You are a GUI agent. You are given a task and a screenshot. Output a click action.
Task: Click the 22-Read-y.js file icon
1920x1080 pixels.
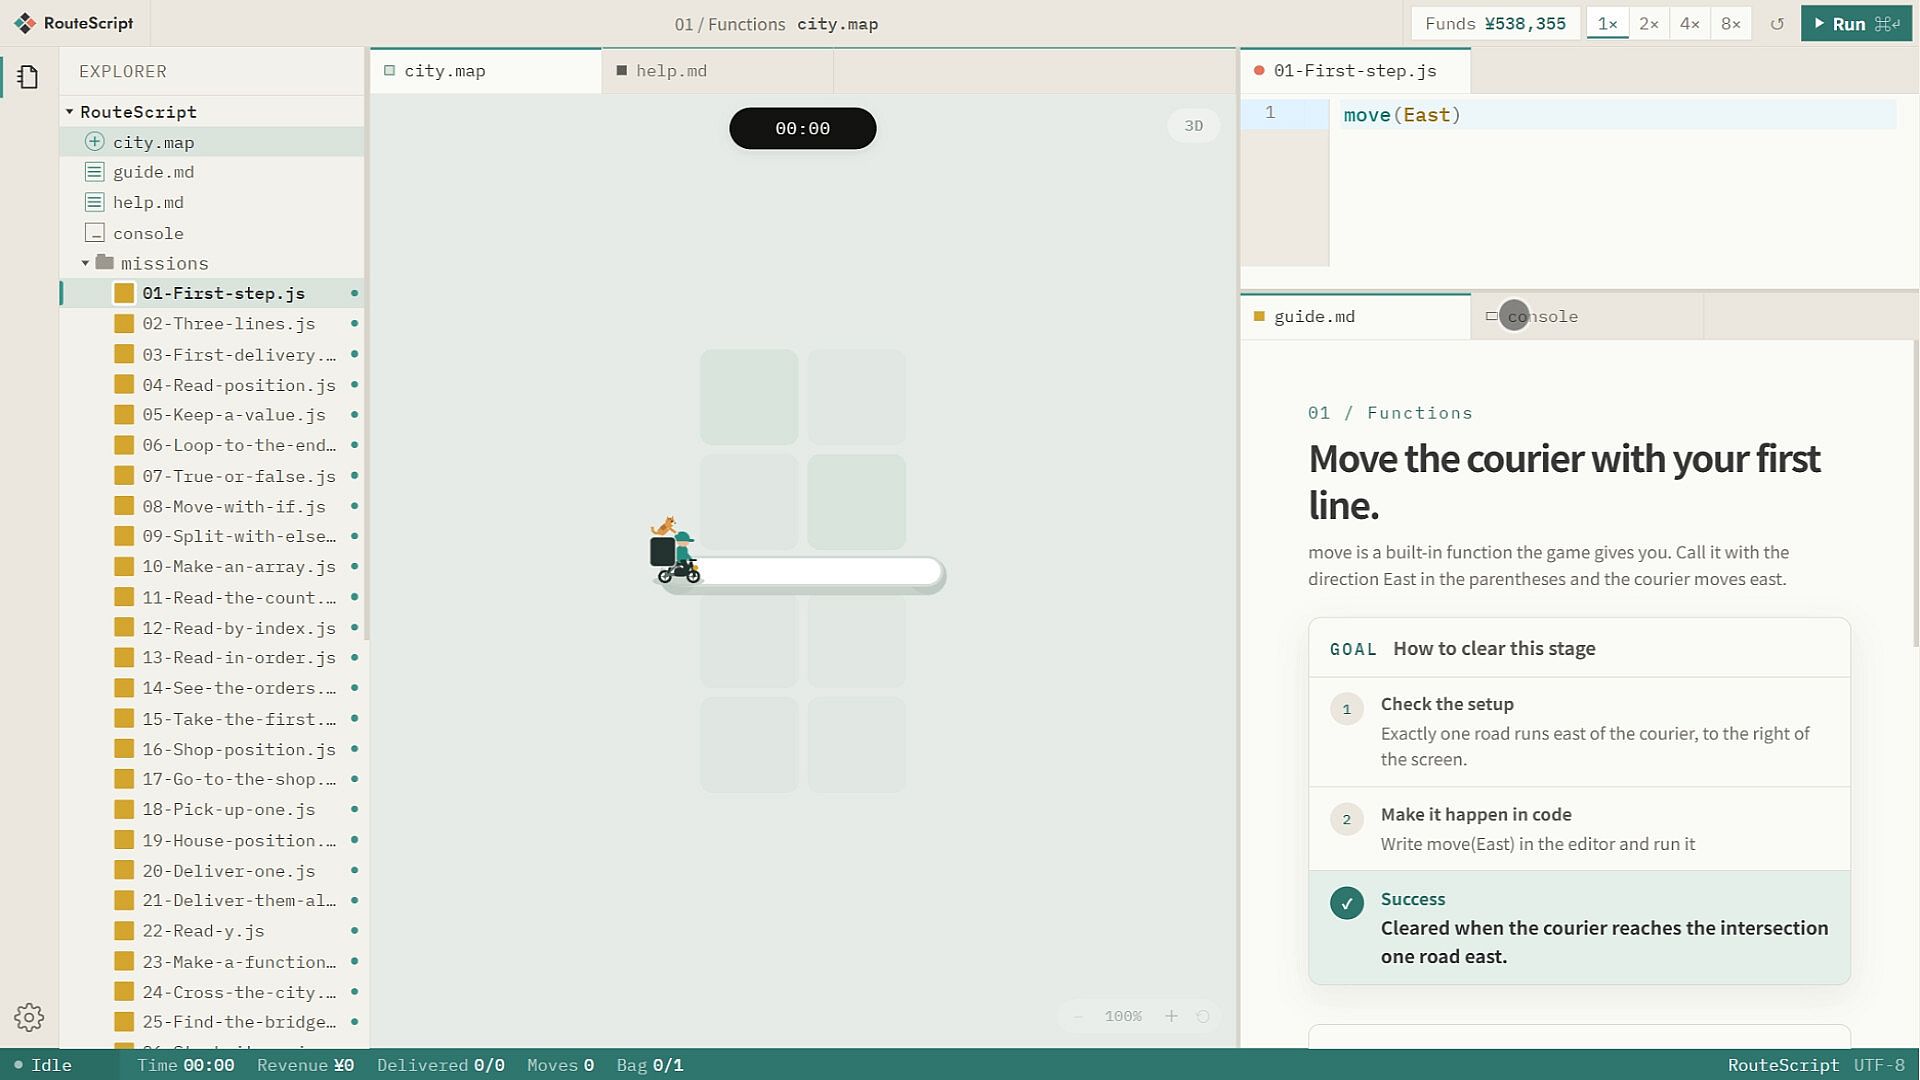point(124,930)
